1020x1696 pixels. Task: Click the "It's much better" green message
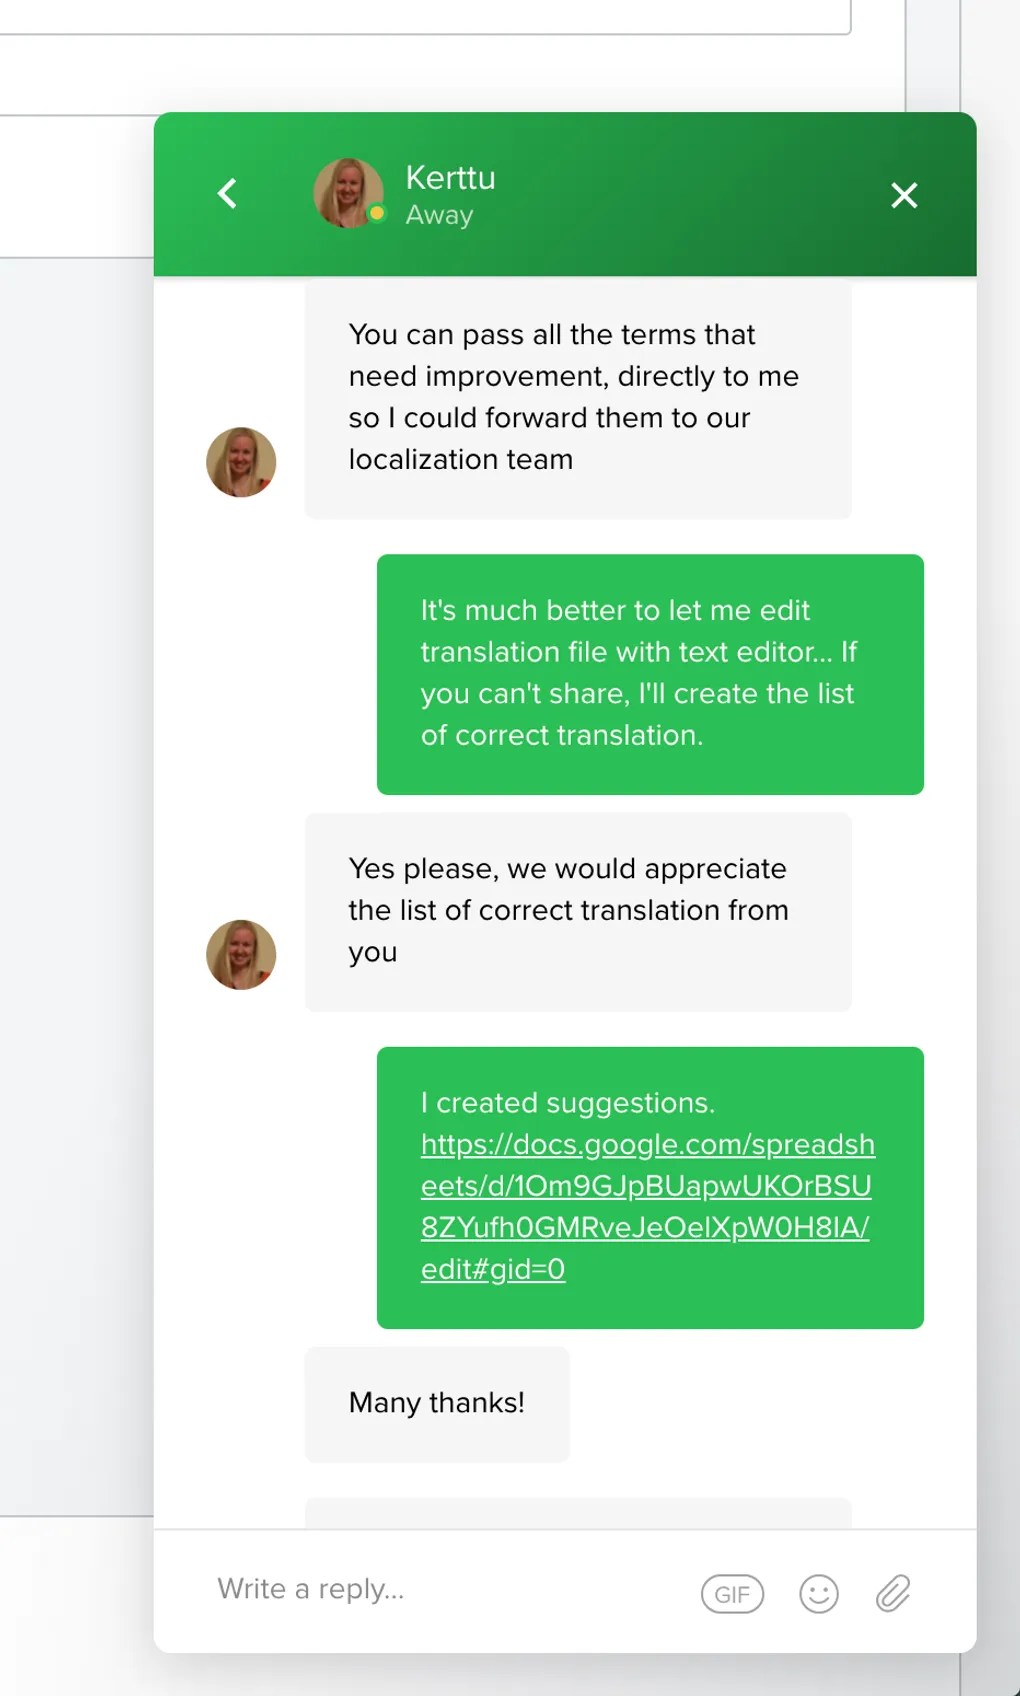pos(649,673)
